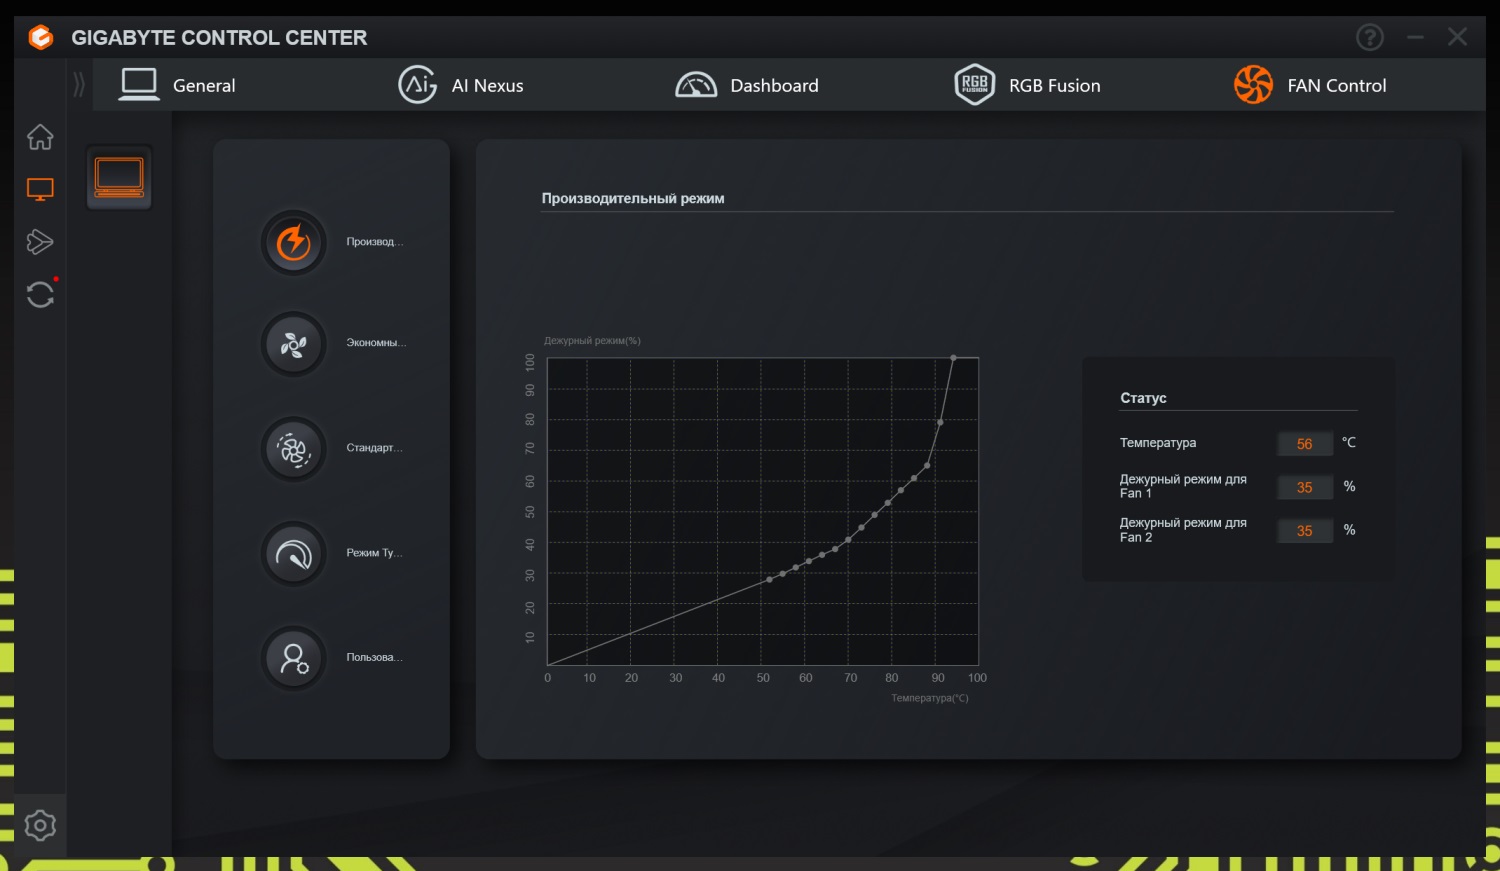Screen dimensions: 1500x871
Task: Click the Fan 2 duty value 35
Action: (x=1305, y=531)
